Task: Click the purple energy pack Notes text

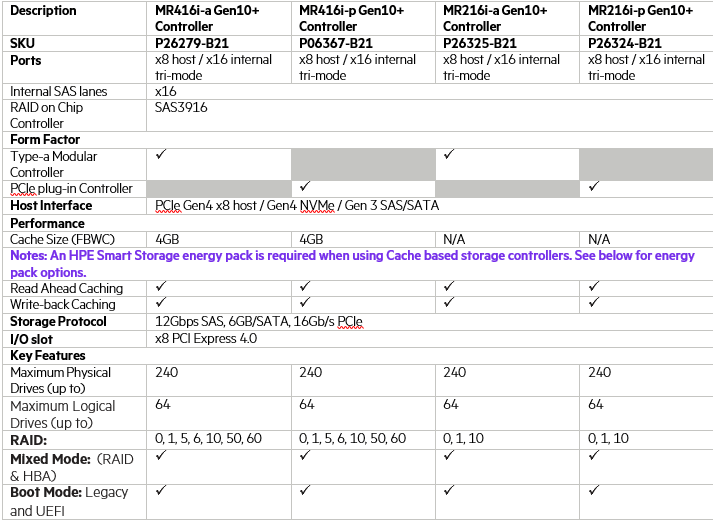Action: pyautogui.click(x=352, y=264)
